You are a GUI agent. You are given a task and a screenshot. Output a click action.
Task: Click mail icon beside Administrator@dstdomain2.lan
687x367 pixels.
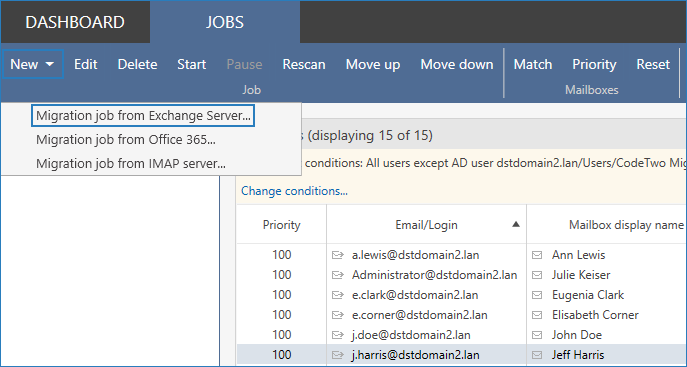click(337, 275)
